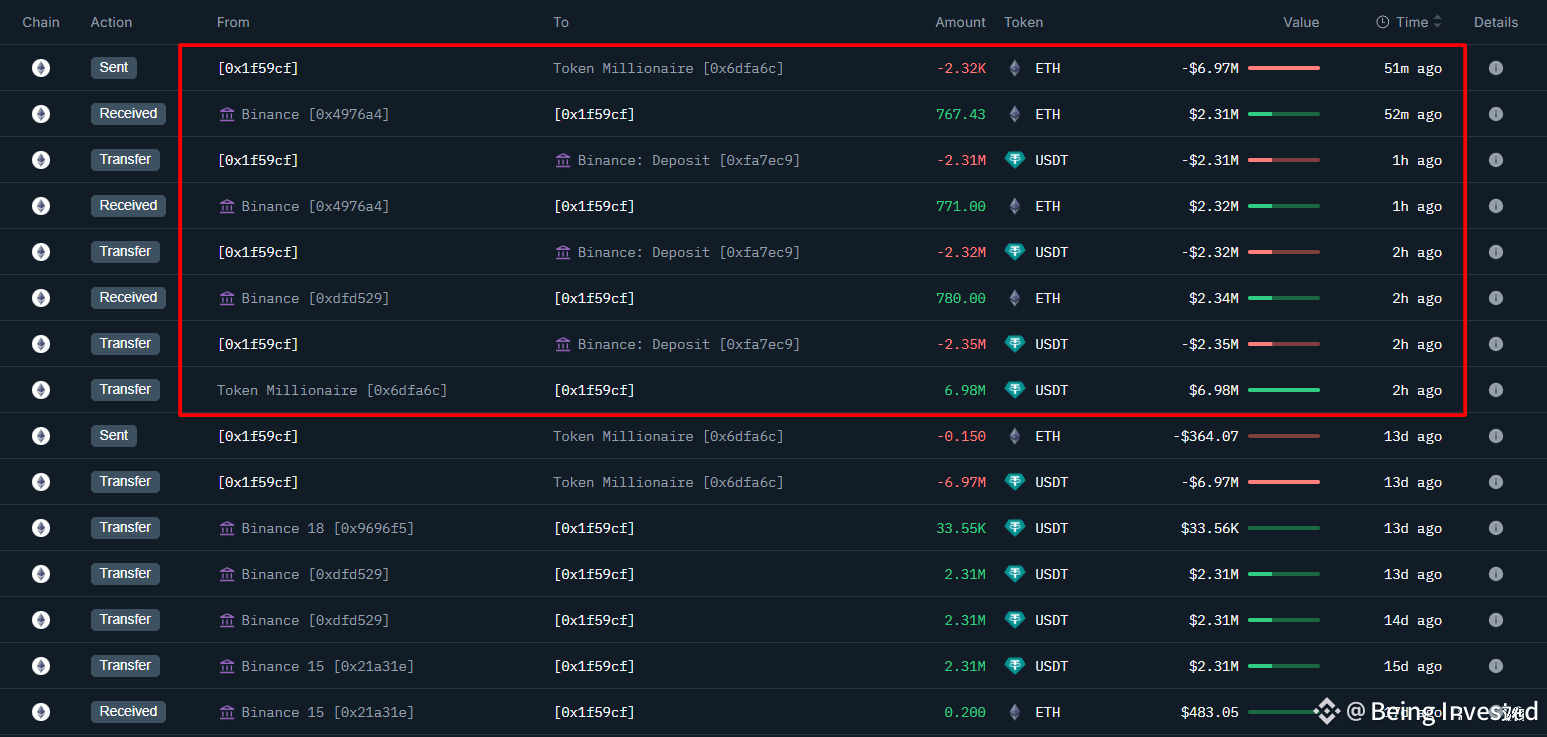The image size is (1547, 737).
Task: Open Binance [0xdfd529] link in 780.00 ETH row
Action: click(315, 298)
